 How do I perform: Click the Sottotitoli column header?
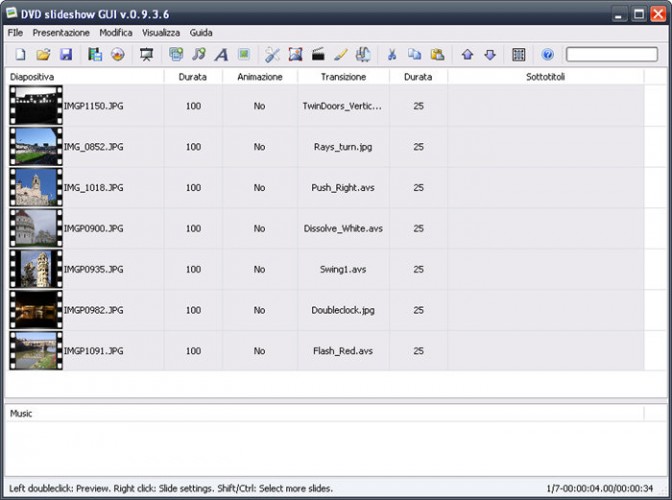point(545,76)
